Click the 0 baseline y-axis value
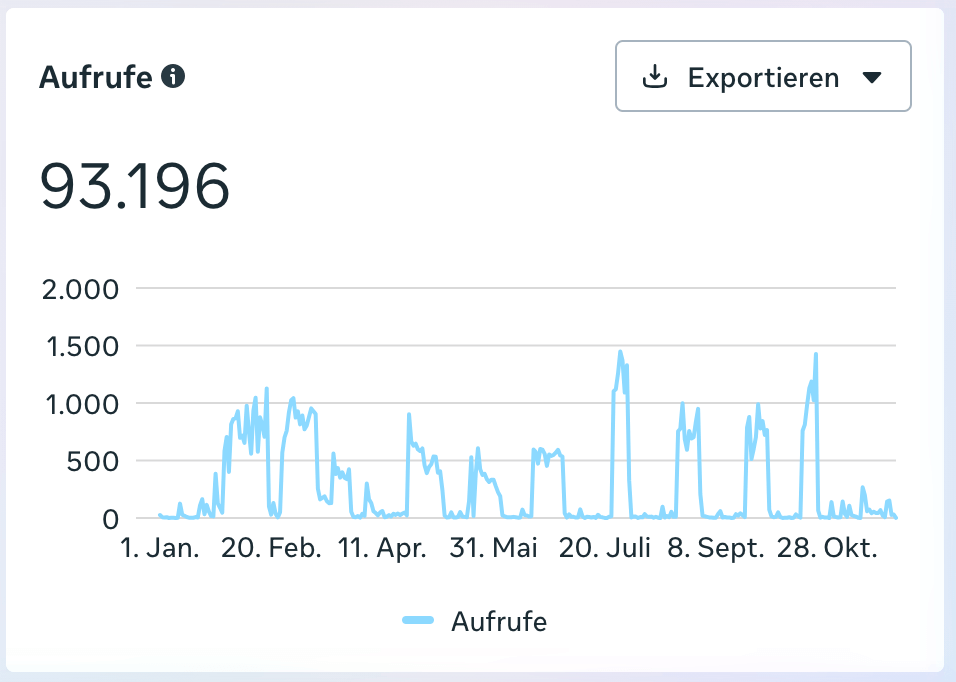 [111, 519]
